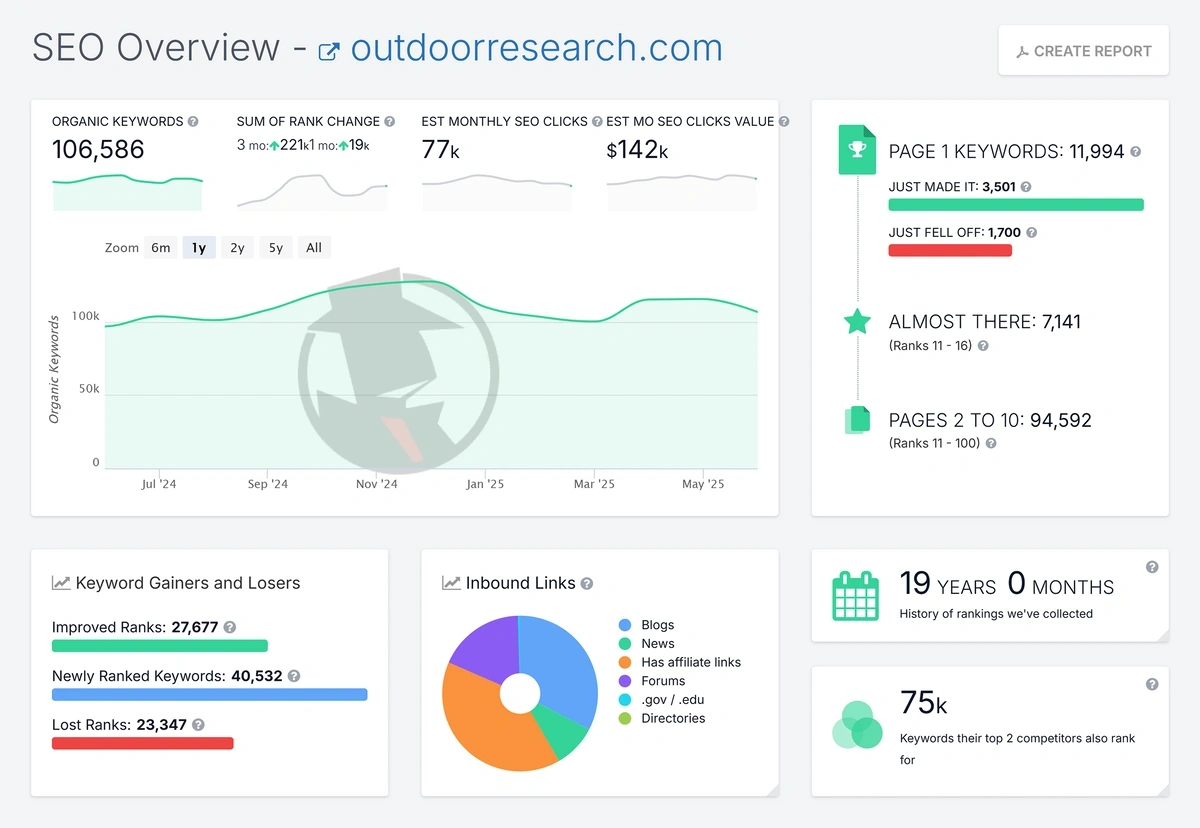Click the 77k monthly clicks figure

(x=440, y=150)
